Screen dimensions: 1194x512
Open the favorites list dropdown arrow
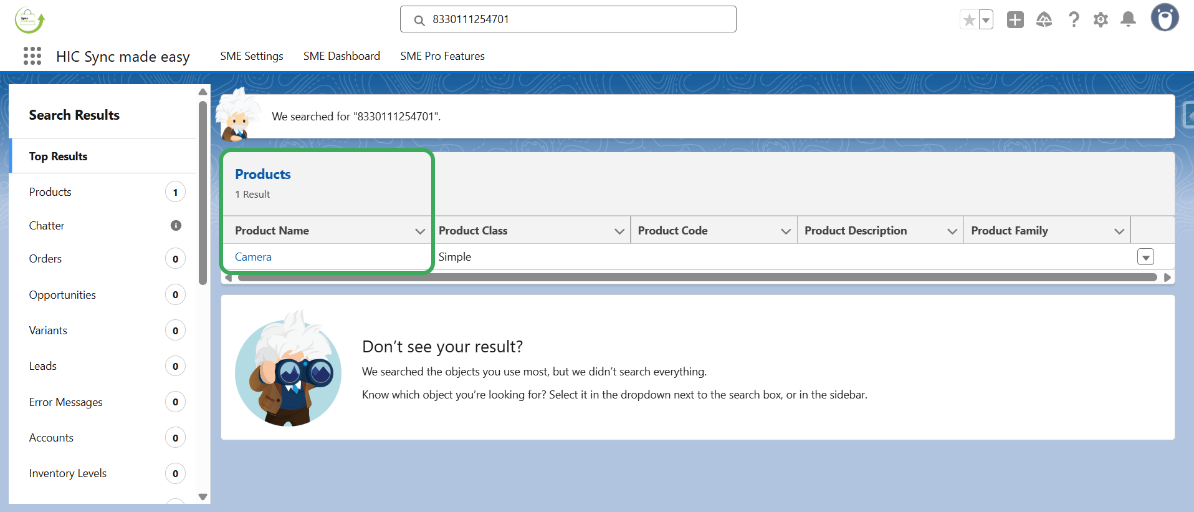point(986,20)
